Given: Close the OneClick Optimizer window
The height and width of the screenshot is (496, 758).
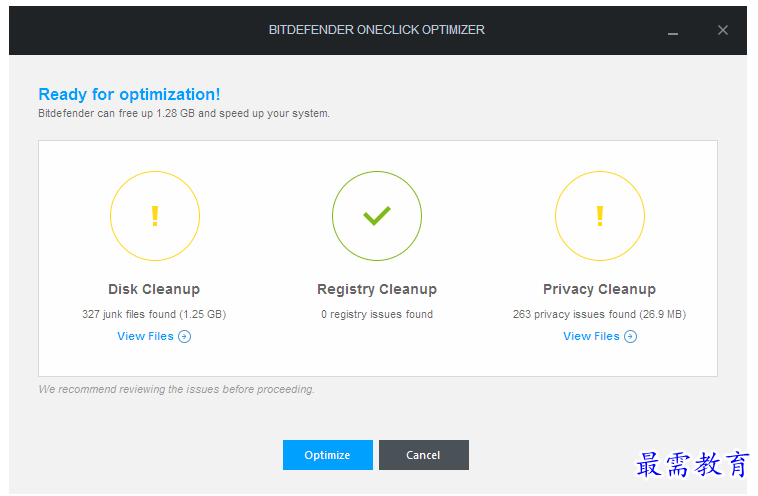Looking at the screenshot, I should (723, 30).
